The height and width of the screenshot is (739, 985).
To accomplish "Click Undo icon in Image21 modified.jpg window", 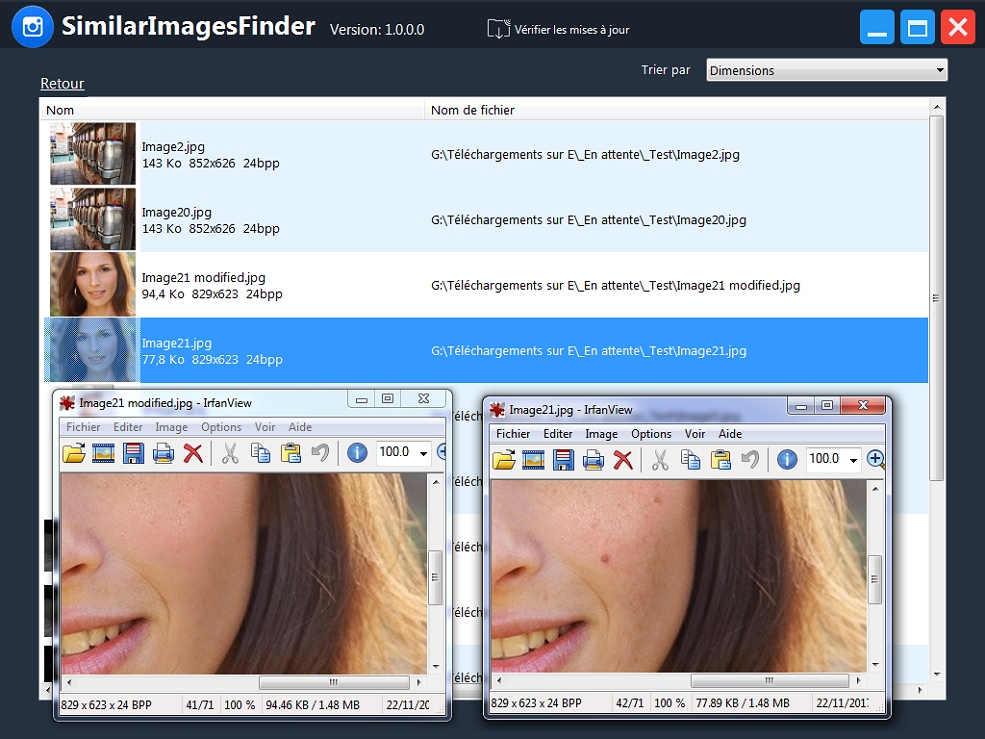I will click(320, 452).
